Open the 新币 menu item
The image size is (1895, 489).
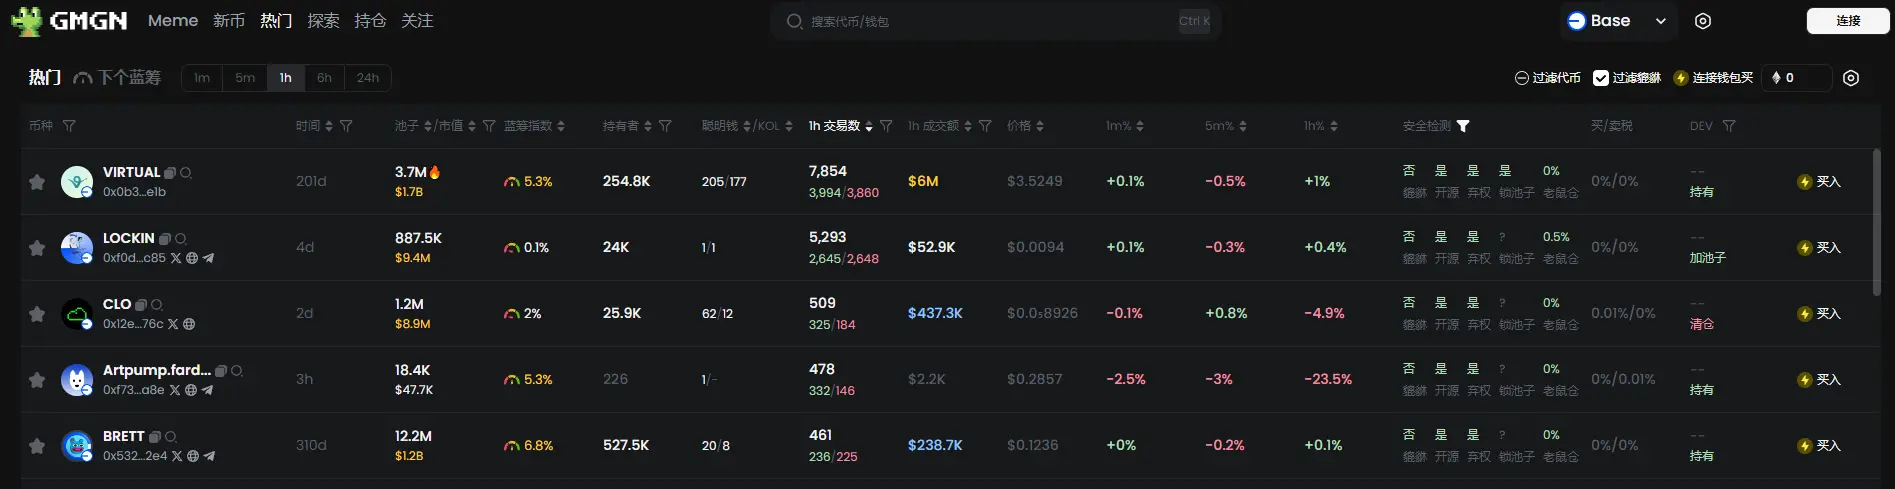click(x=229, y=21)
